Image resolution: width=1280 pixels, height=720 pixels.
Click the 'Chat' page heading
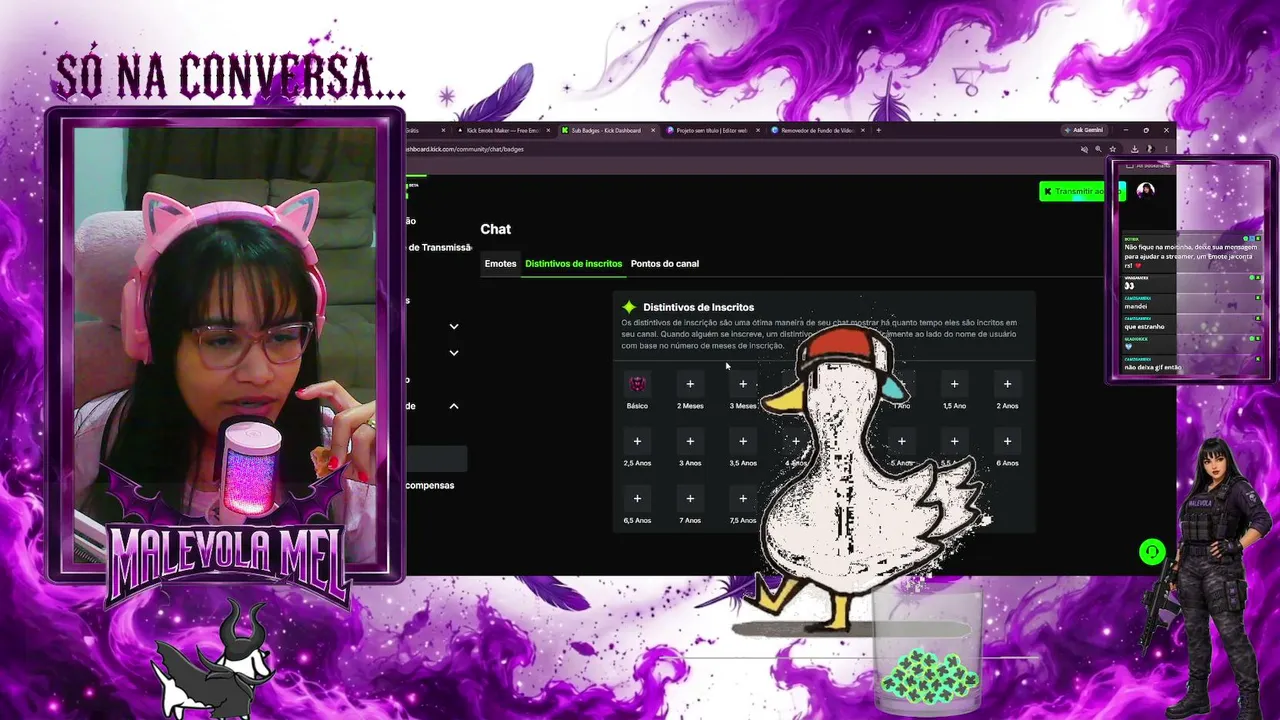(495, 229)
